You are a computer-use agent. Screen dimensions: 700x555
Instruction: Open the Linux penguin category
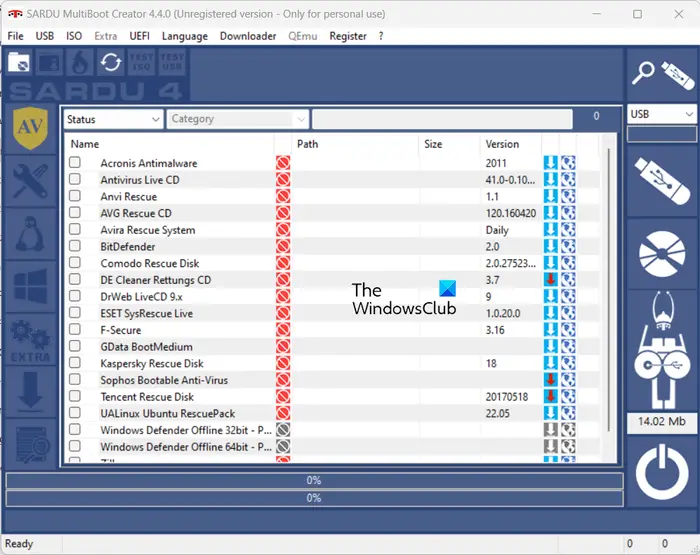[x=30, y=234]
